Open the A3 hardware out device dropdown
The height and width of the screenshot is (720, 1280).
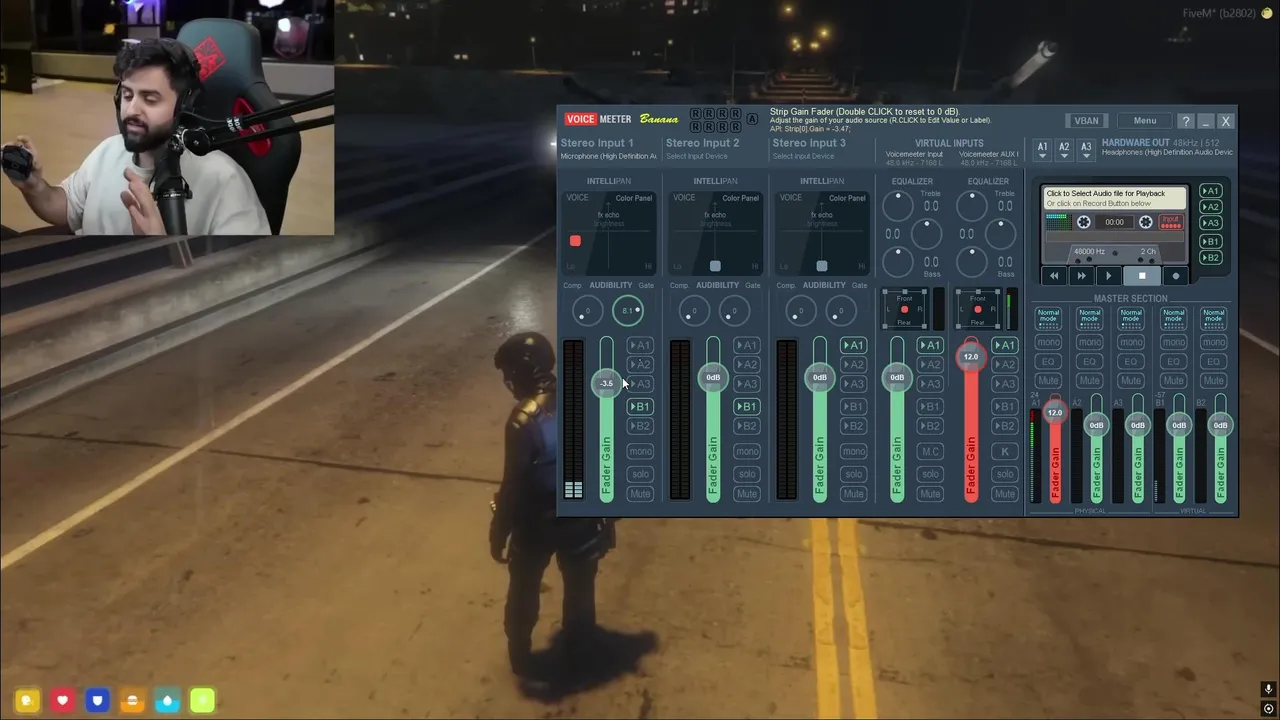pos(1086,150)
